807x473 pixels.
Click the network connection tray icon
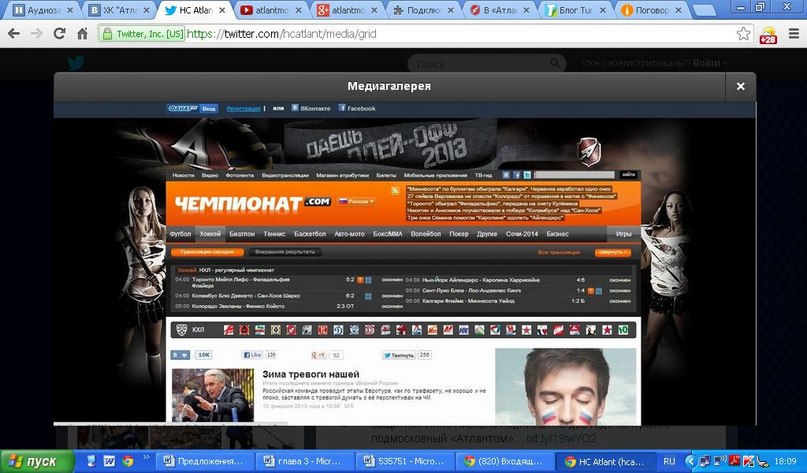pyautogui.click(x=705, y=461)
